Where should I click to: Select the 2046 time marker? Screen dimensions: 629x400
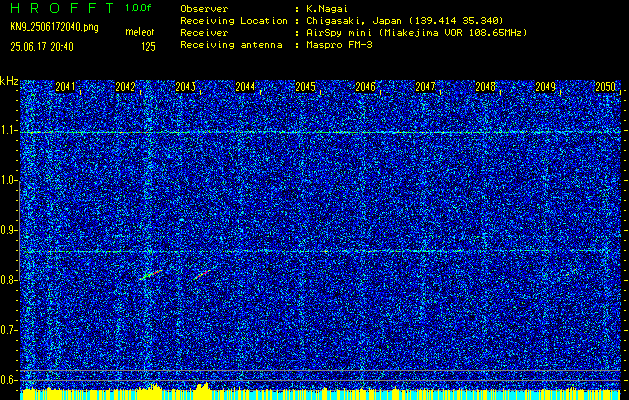(x=365, y=87)
